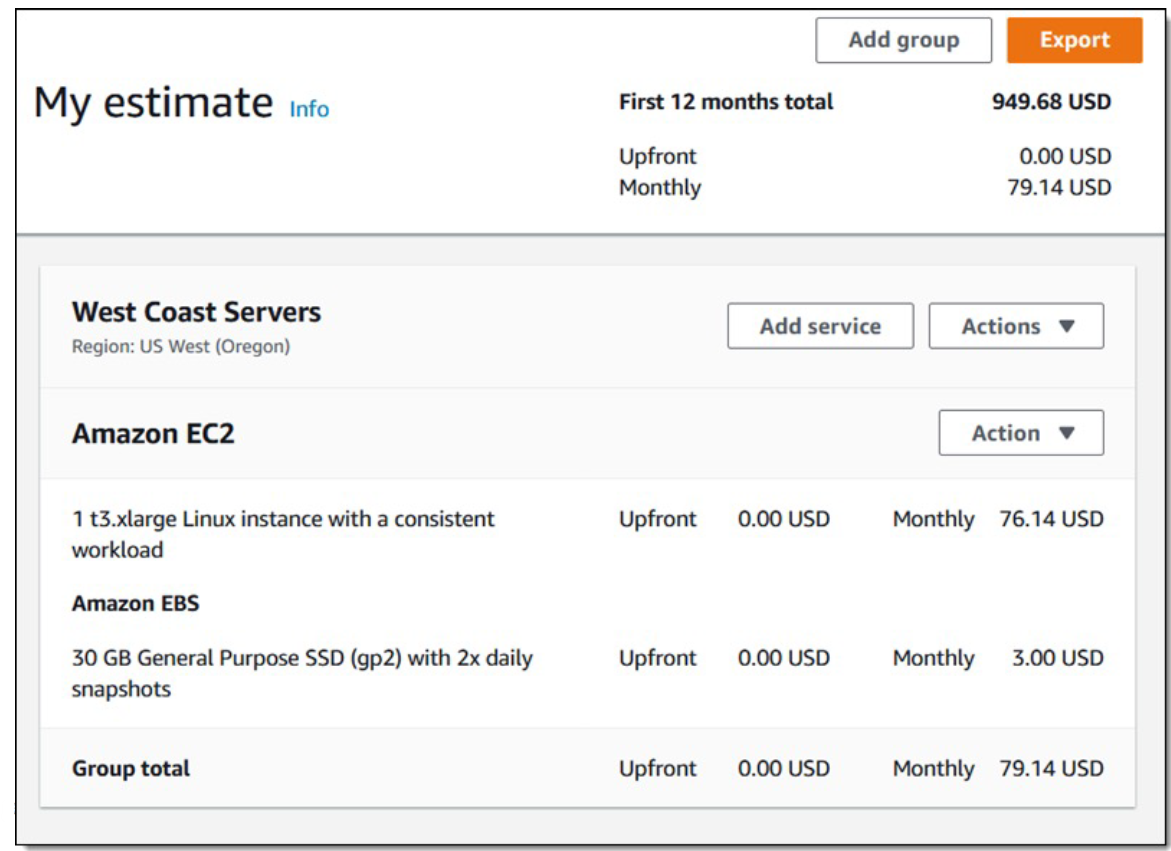The image size is (1171, 851).
Task: Add service to West Coast Servers
Action: coord(820,325)
